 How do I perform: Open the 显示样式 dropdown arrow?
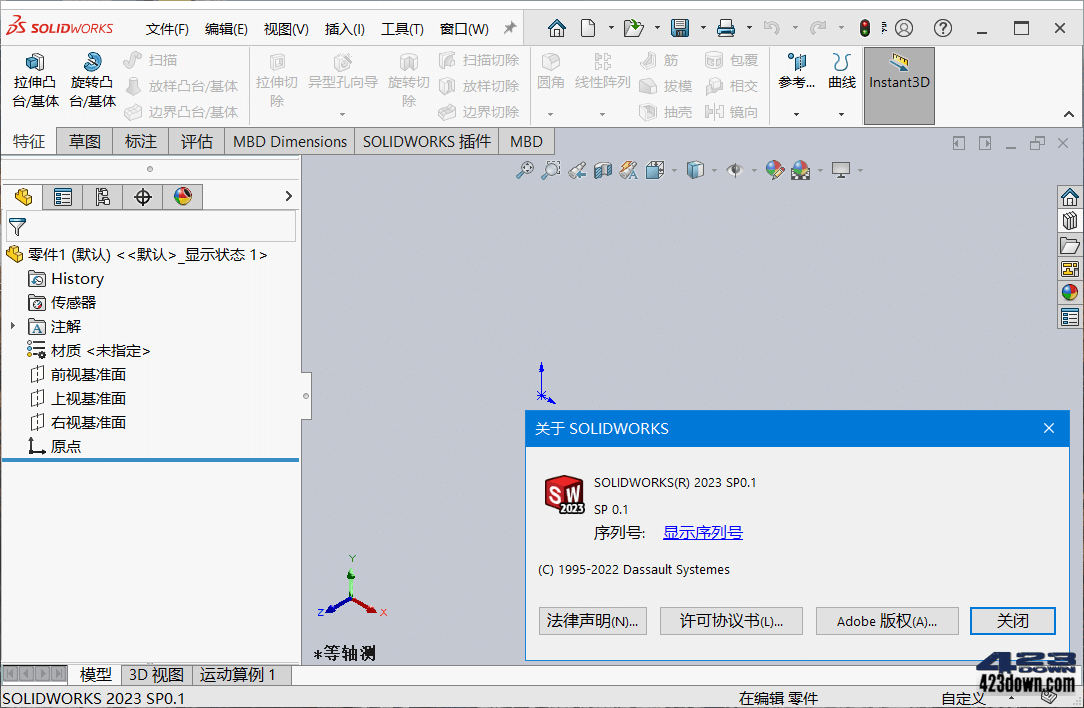click(714, 170)
